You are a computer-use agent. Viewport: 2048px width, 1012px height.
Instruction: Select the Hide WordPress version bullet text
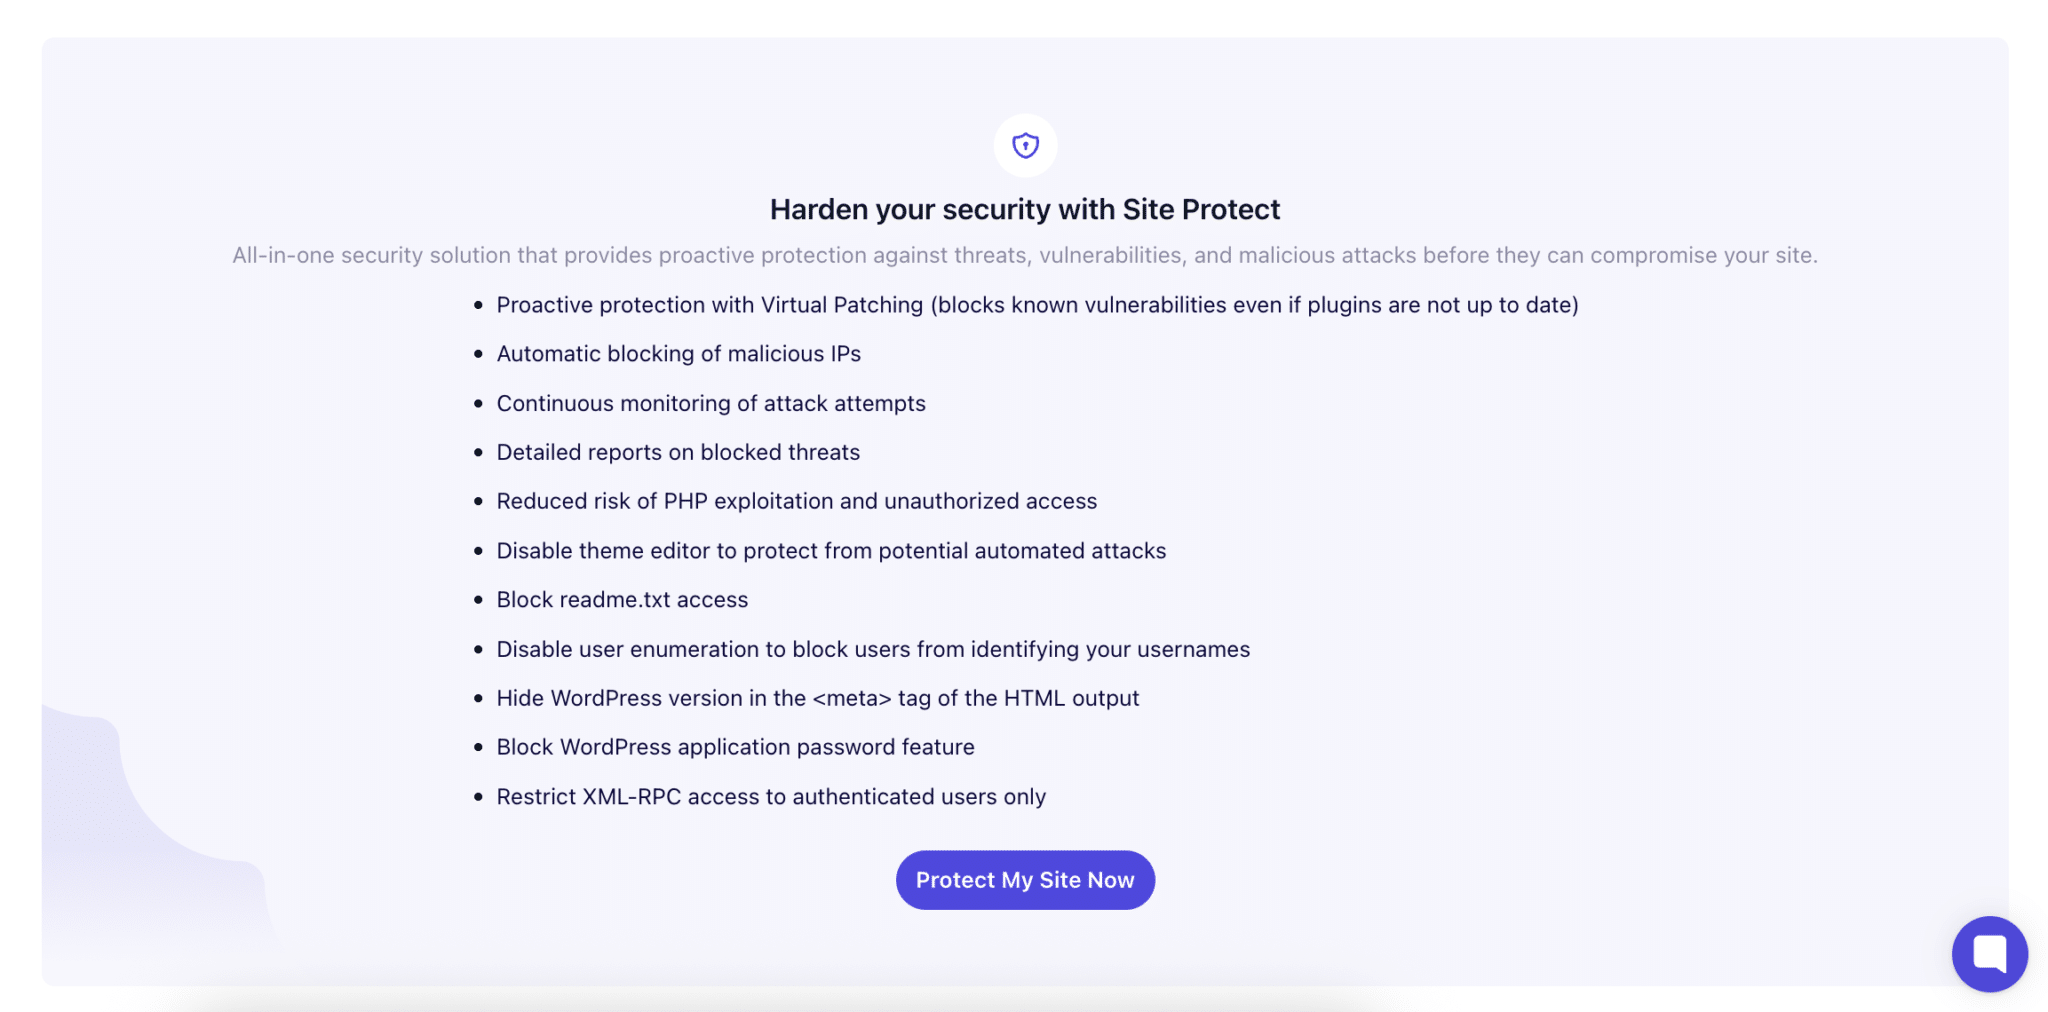click(817, 698)
